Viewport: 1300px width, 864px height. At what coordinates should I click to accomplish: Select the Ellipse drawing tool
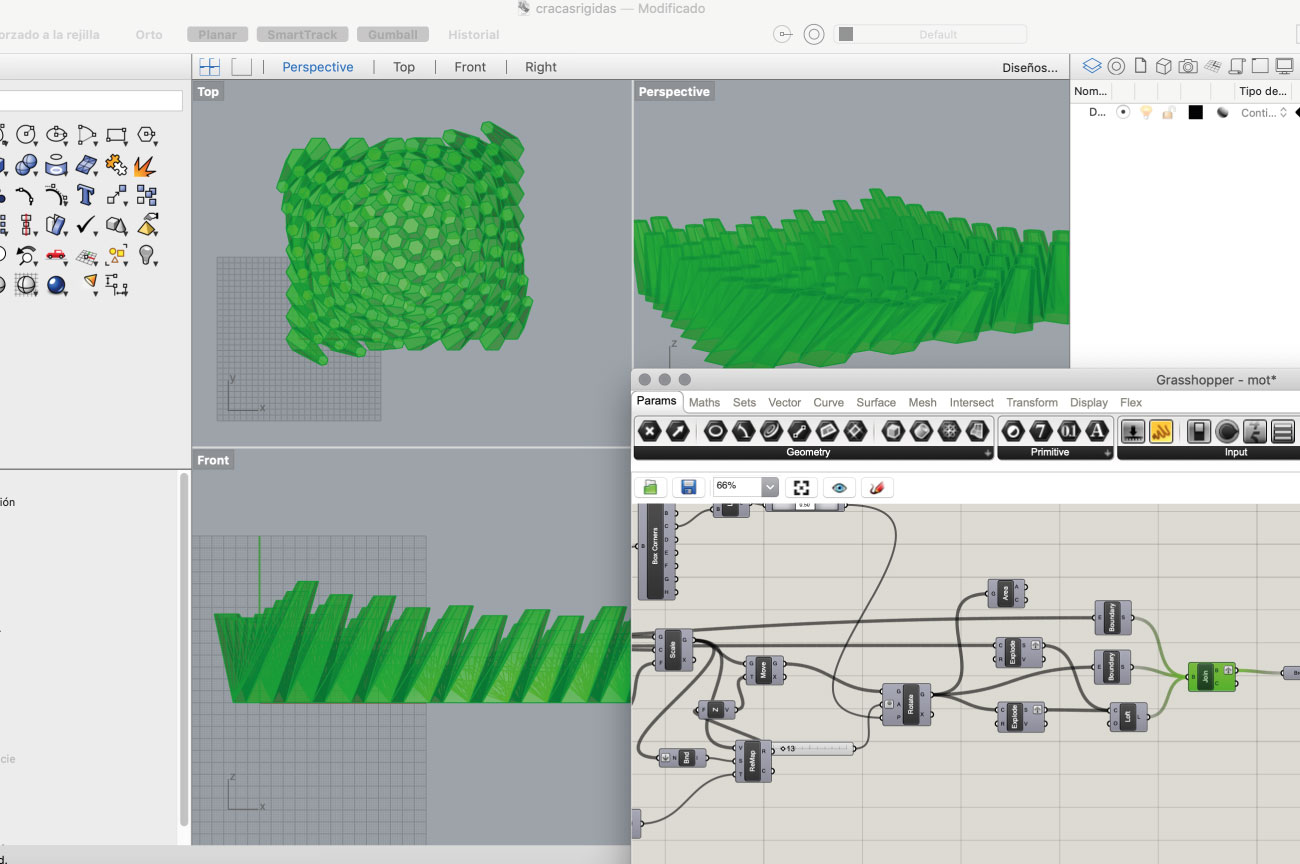coord(56,135)
